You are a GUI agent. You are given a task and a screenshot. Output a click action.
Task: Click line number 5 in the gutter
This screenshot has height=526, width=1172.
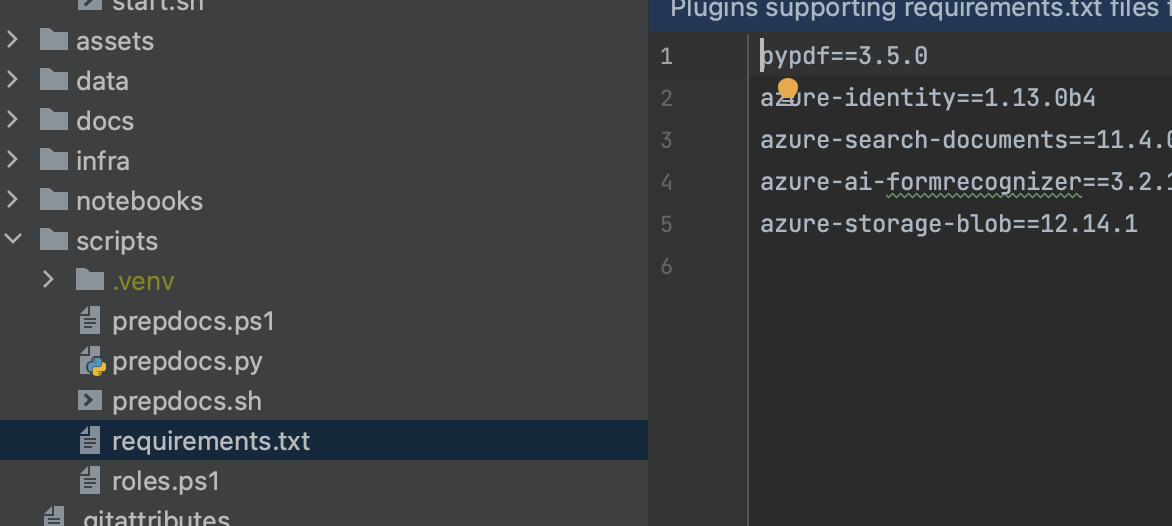click(x=666, y=224)
